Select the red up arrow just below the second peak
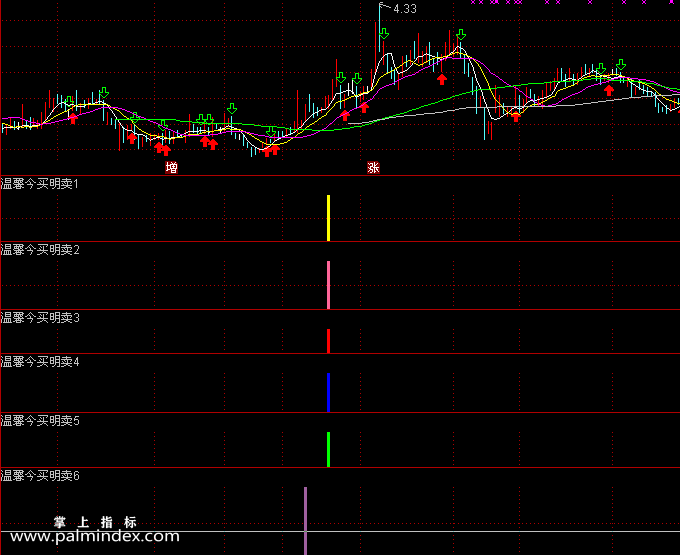Image resolution: width=680 pixels, height=555 pixels. pos(441,79)
